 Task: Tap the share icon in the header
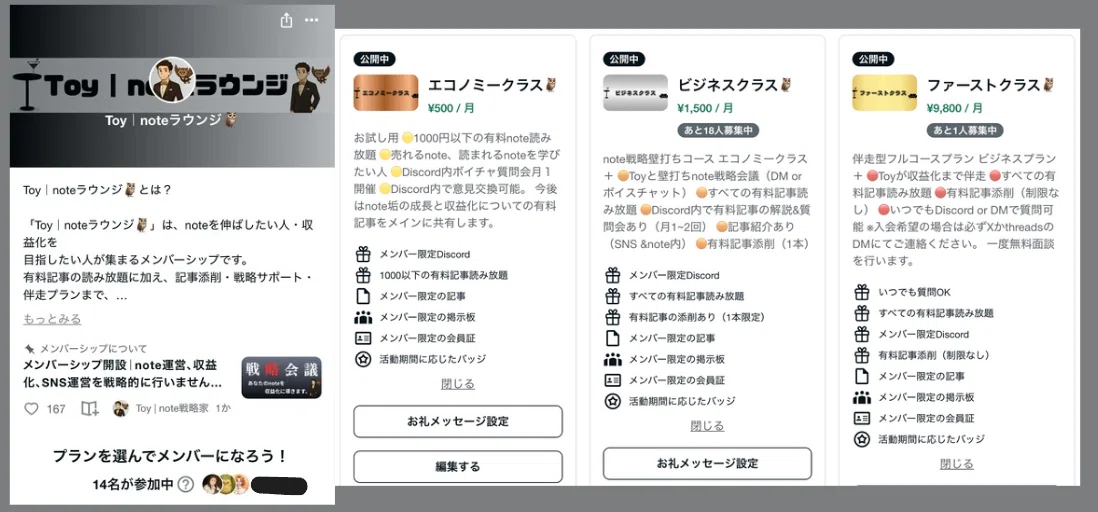click(x=286, y=20)
